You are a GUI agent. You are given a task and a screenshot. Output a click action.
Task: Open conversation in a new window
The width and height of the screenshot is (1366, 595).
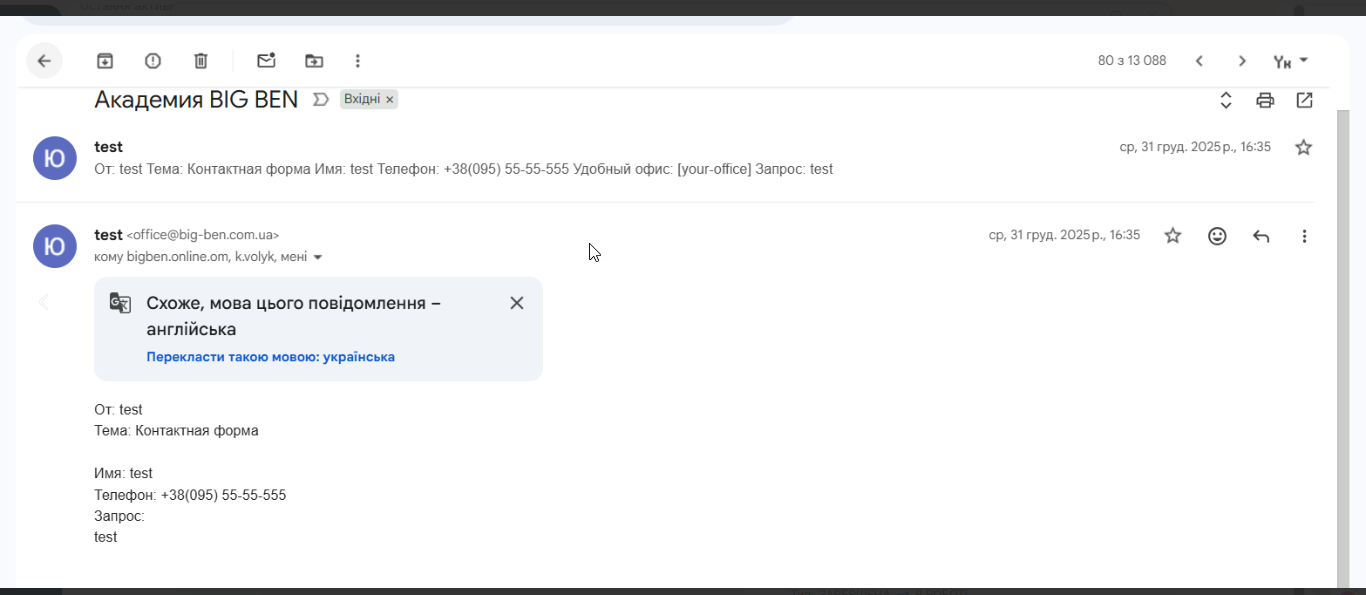pos(1304,100)
